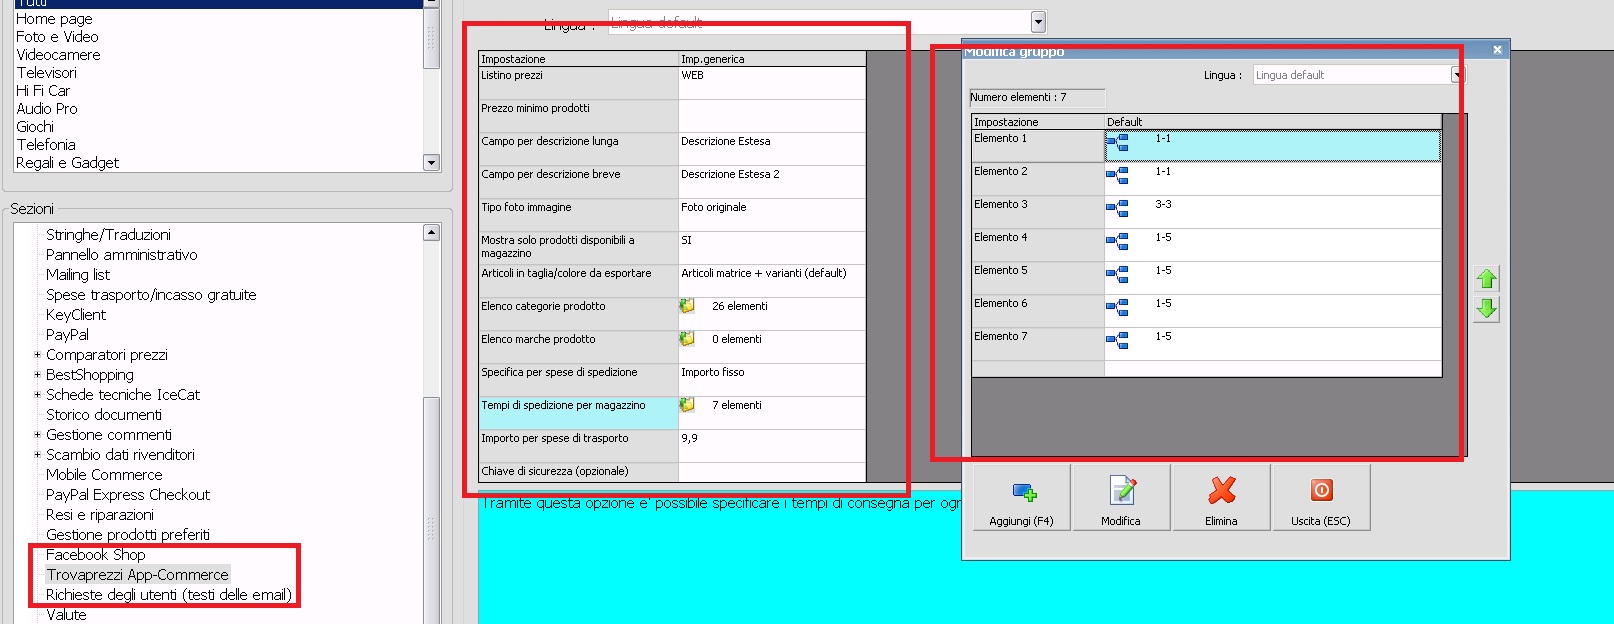Image resolution: width=1614 pixels, height=624 pixels.
Task: Click the Aggiungi (F4) button
Action: (x=1021, y=497)
